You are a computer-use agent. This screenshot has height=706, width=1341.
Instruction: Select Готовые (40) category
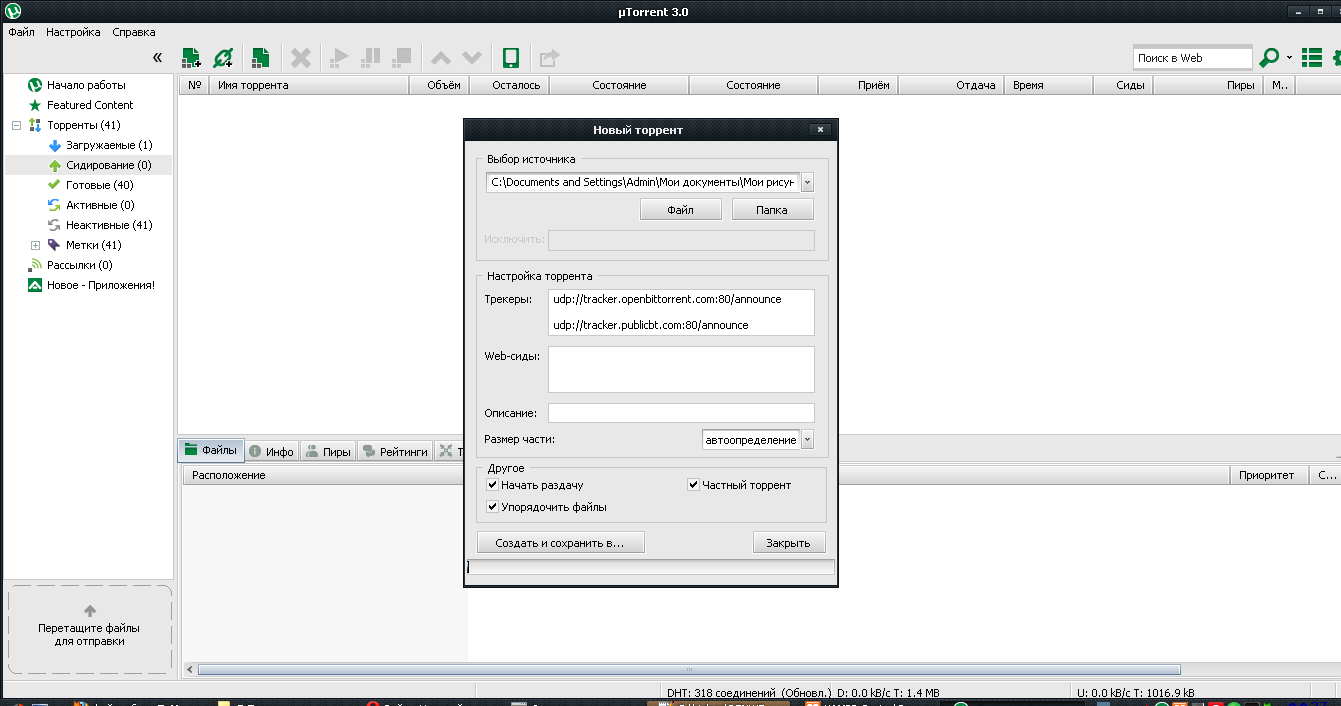pos(100,185)
